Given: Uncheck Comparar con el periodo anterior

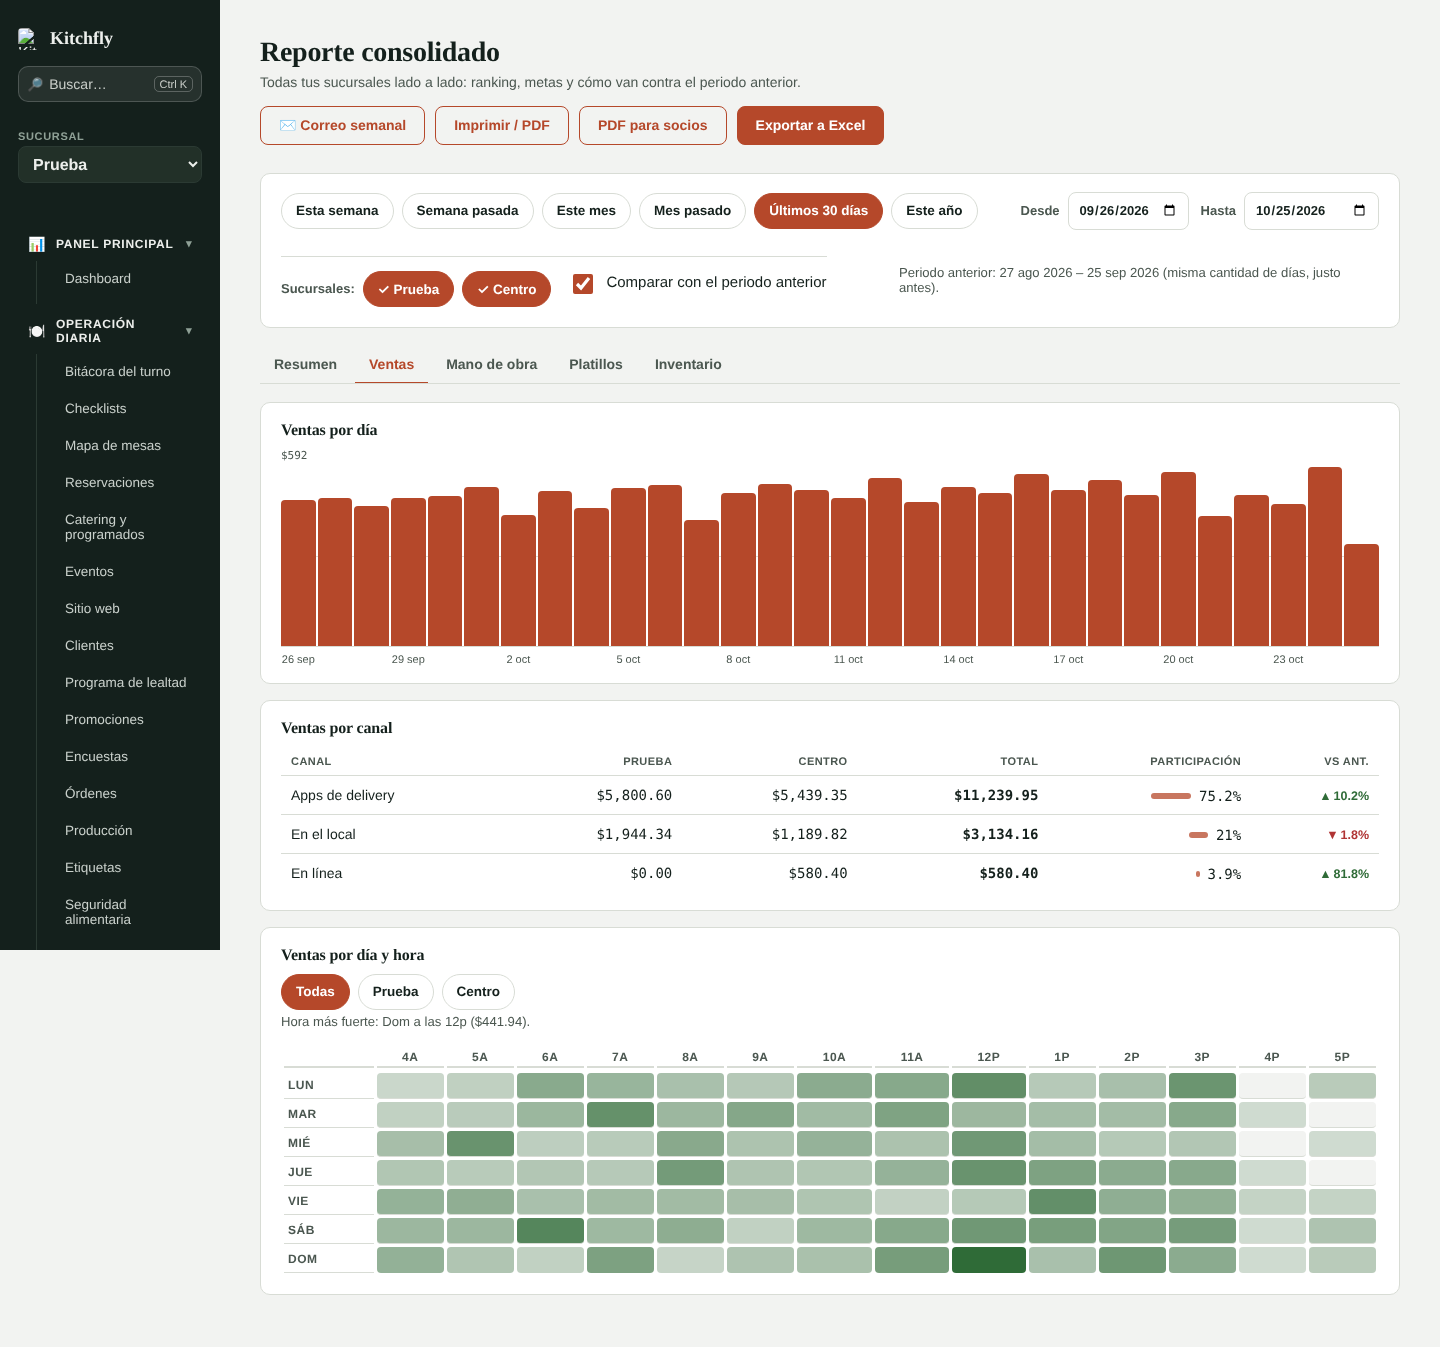Looking at the screenshot, I should coord(583,283).
